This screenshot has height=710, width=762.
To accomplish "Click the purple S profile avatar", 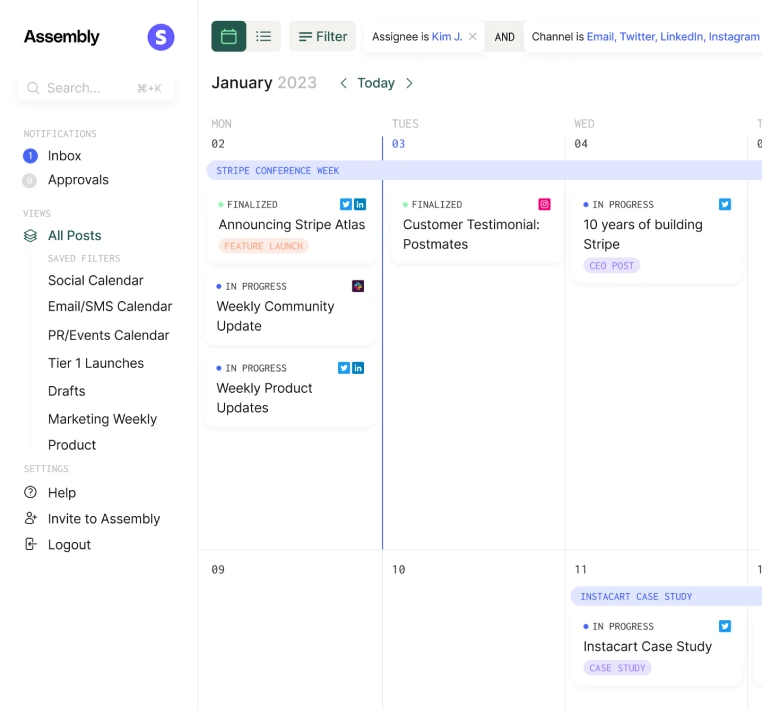I will [161, 37].
